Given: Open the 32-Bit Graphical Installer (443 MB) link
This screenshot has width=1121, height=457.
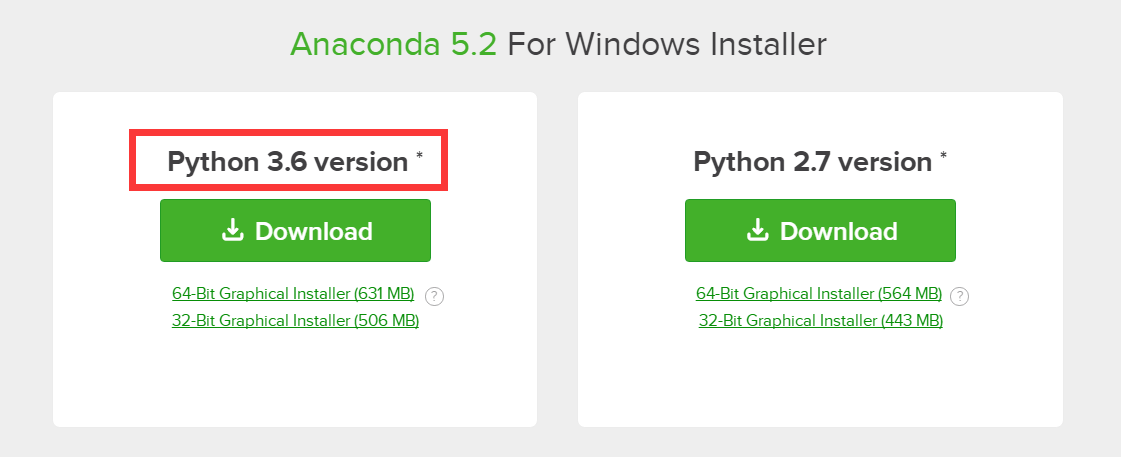Looking at the screenshot, I should tap(820, 321).
